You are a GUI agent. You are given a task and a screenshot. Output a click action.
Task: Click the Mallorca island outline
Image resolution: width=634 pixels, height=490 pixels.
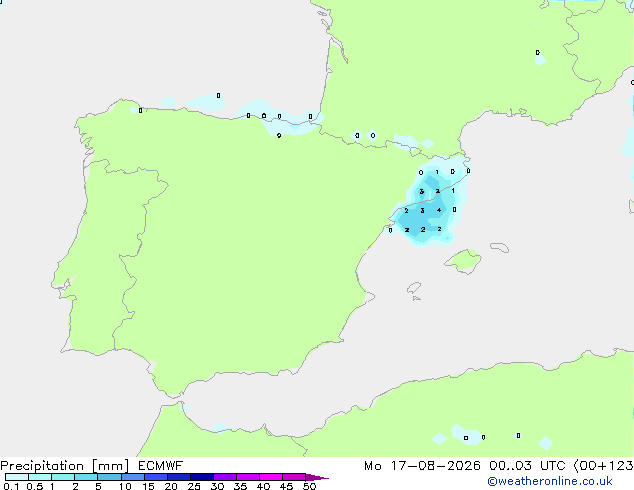[x=463, y=261]
